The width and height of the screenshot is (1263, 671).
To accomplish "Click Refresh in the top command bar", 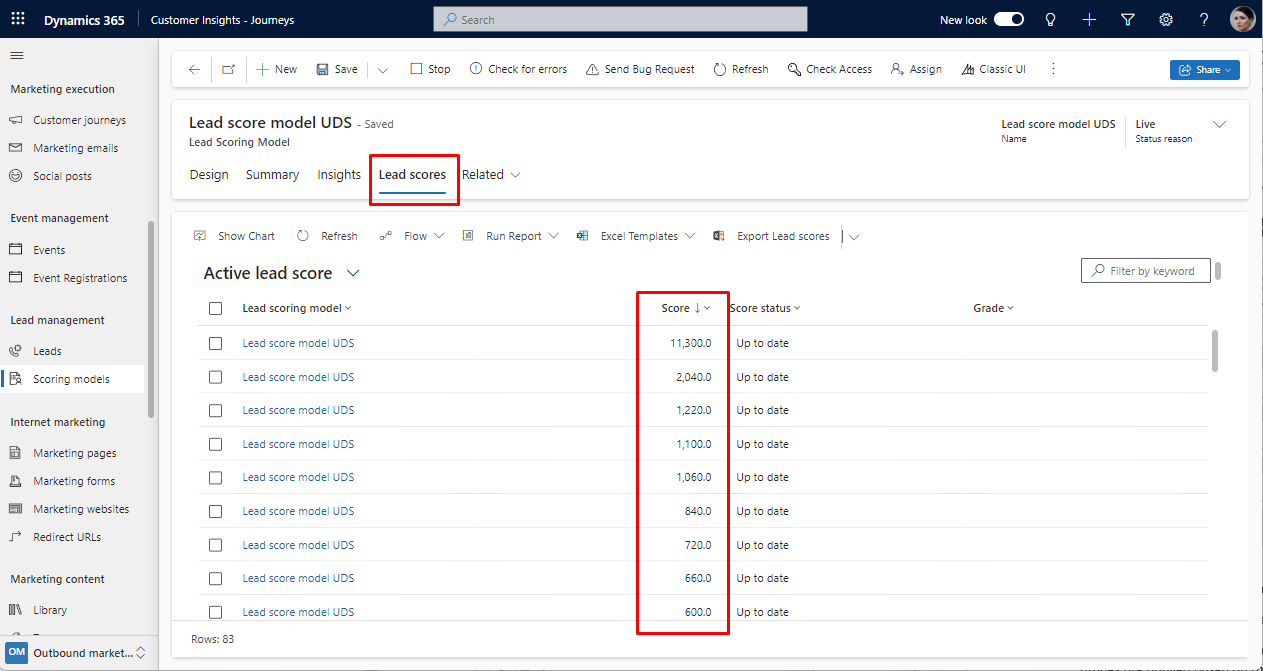I will 741,69.
